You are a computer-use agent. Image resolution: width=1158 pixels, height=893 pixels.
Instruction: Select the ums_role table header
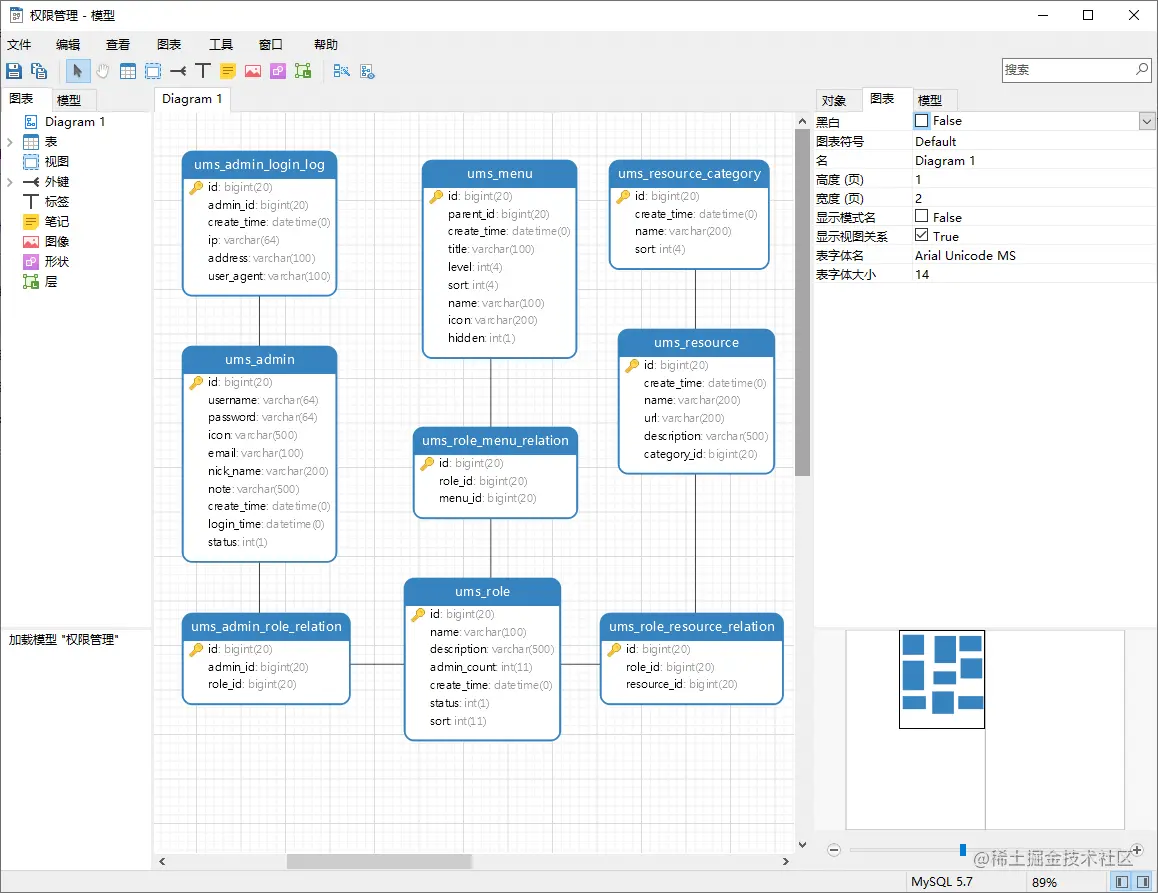(x=482, y=592)
